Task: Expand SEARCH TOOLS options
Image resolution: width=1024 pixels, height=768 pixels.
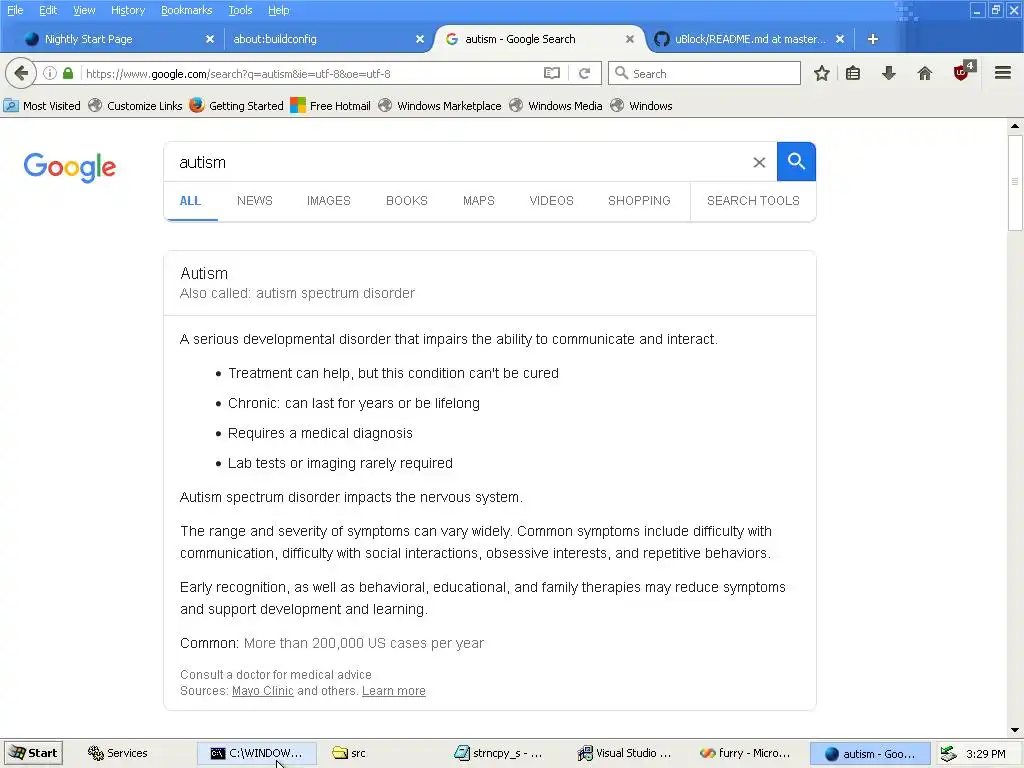Action: pyautogui.click(x=753, y=201)
